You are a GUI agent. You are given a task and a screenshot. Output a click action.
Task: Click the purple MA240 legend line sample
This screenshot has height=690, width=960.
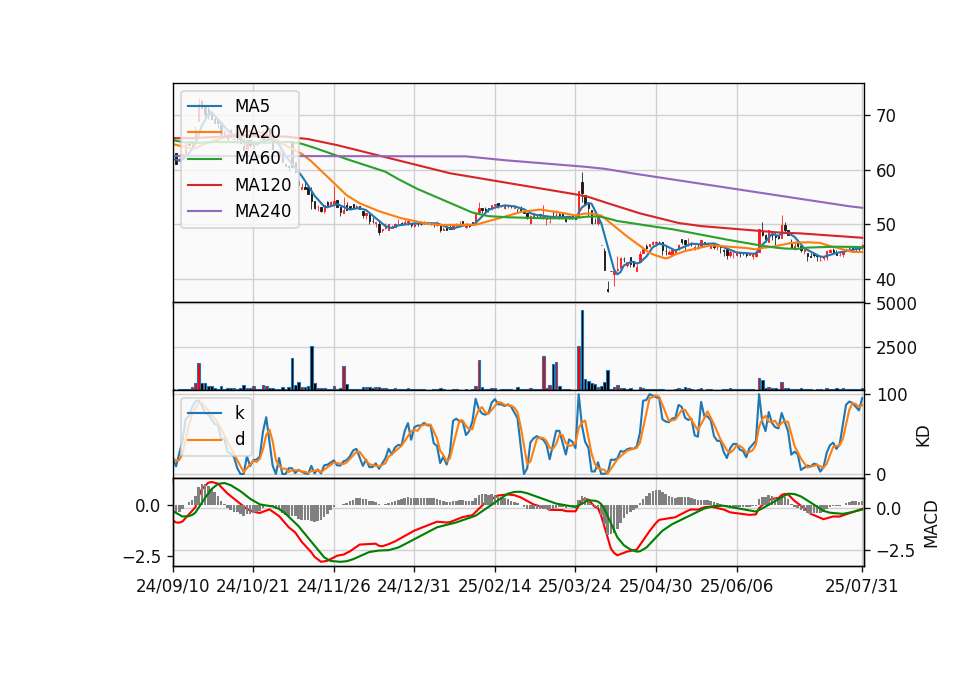pos(204,211)
